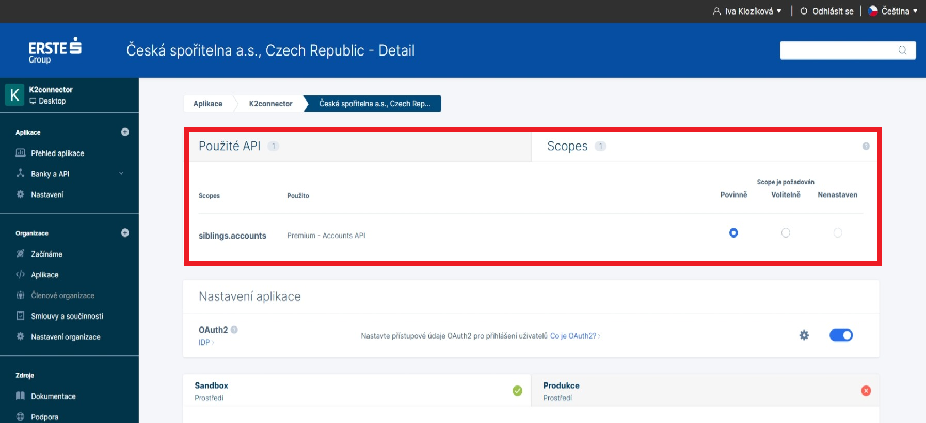Click the Erste Group logo
Screen dimensions: 926x423
pos(55,50)
